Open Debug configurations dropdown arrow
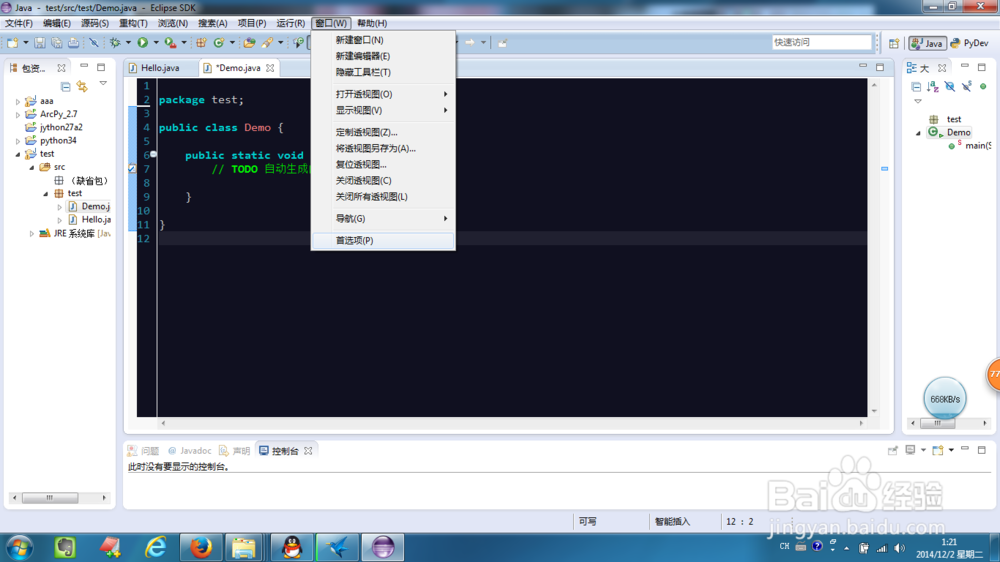The height and width of the screenshot is (562, 1000). click(128, 43)
